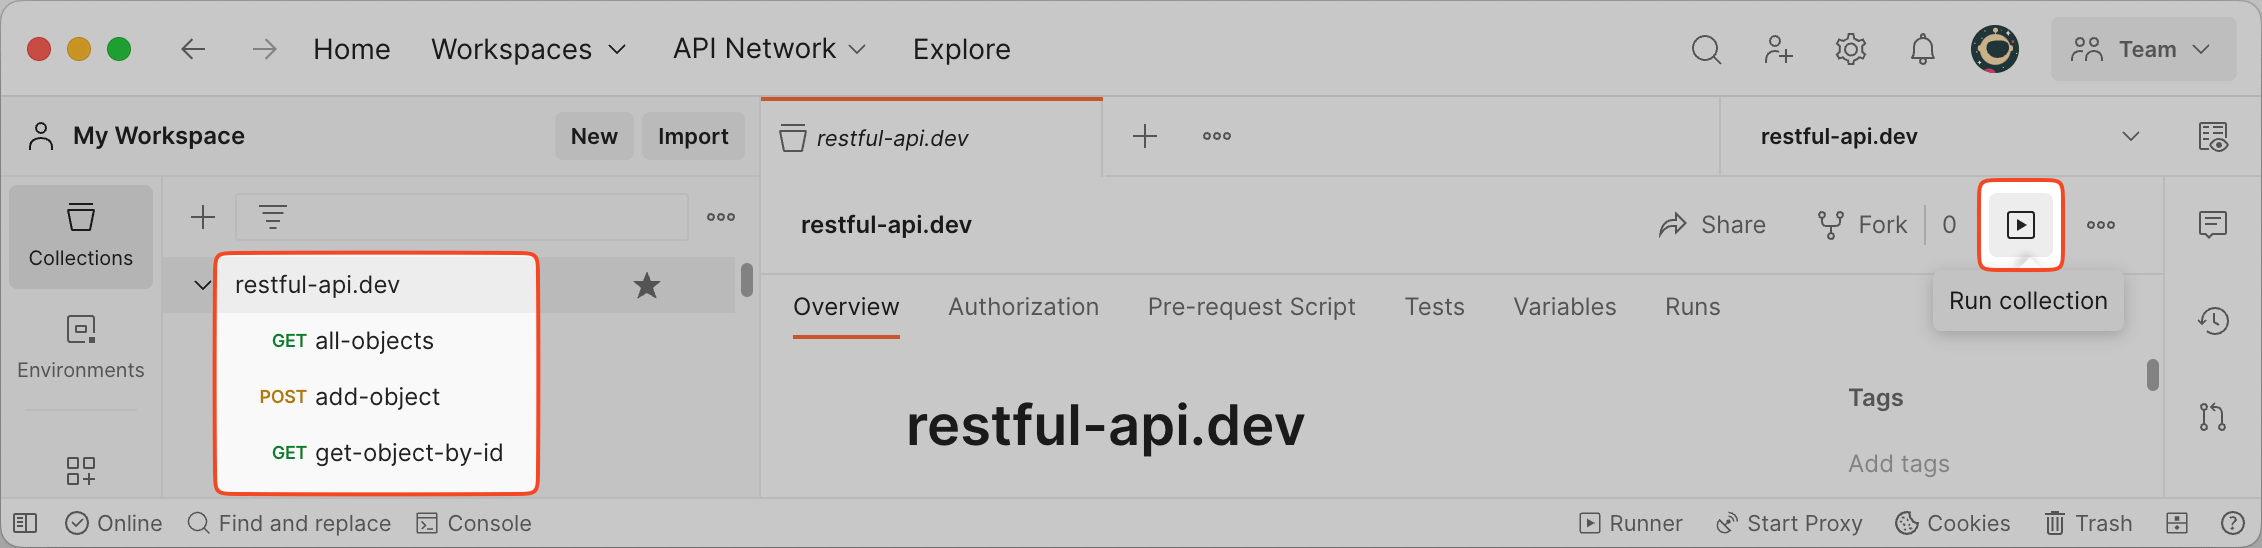The width and height of the screenshot is (2262, 548).
Task: Open tab options three-dot menu
Action: tap(1217, 136)
